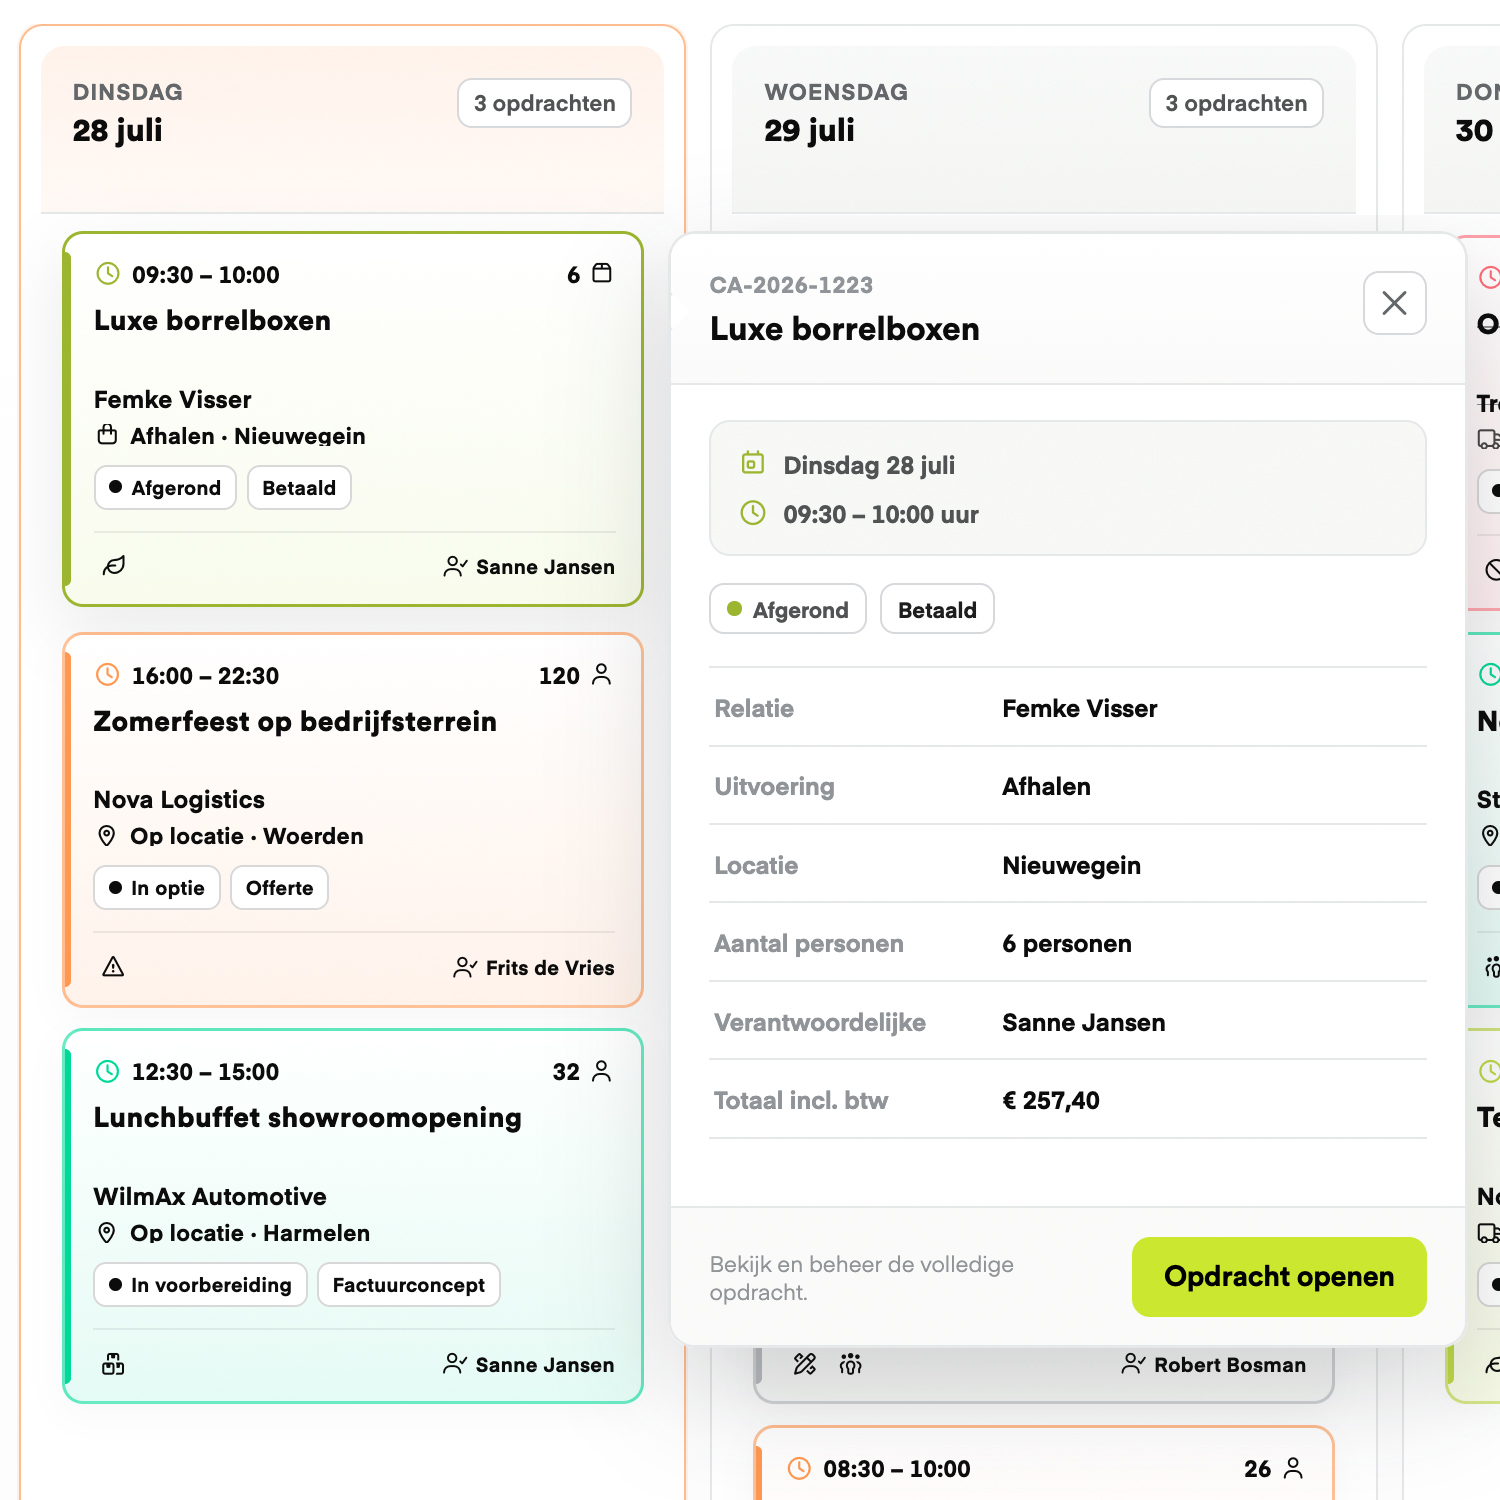Click pickup bag icon beside Afhalen · Nieuwegein
This screenshot has height=1500, width=1500.
coord(107,435)
